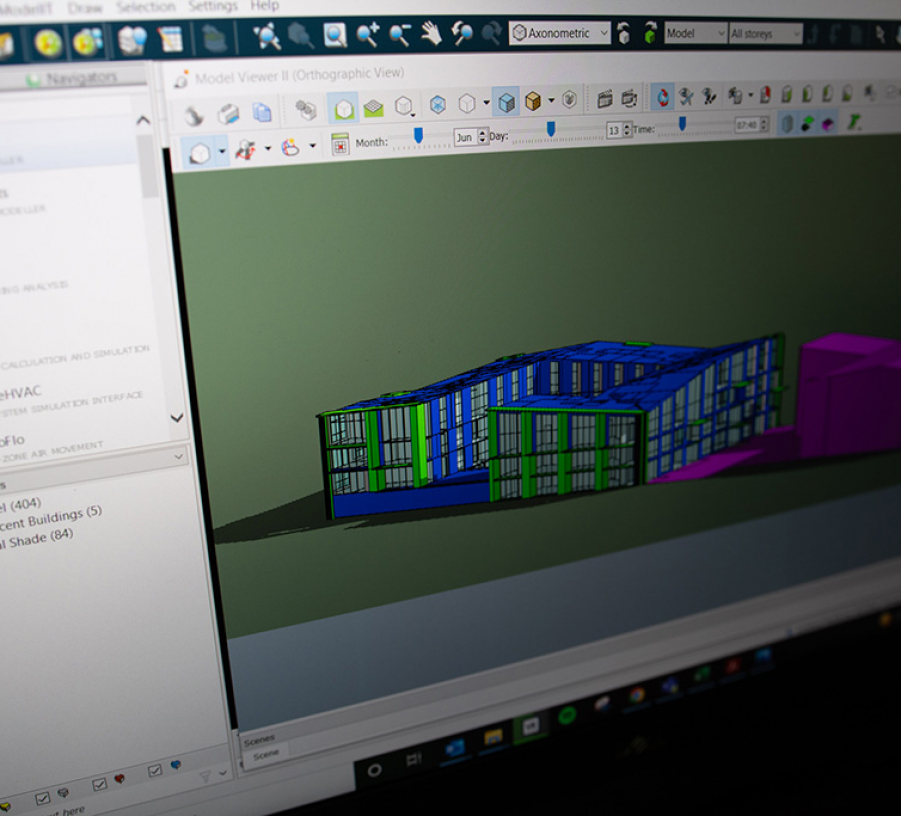Open the ApacheHVAC navigator entry

click(21, 394)
